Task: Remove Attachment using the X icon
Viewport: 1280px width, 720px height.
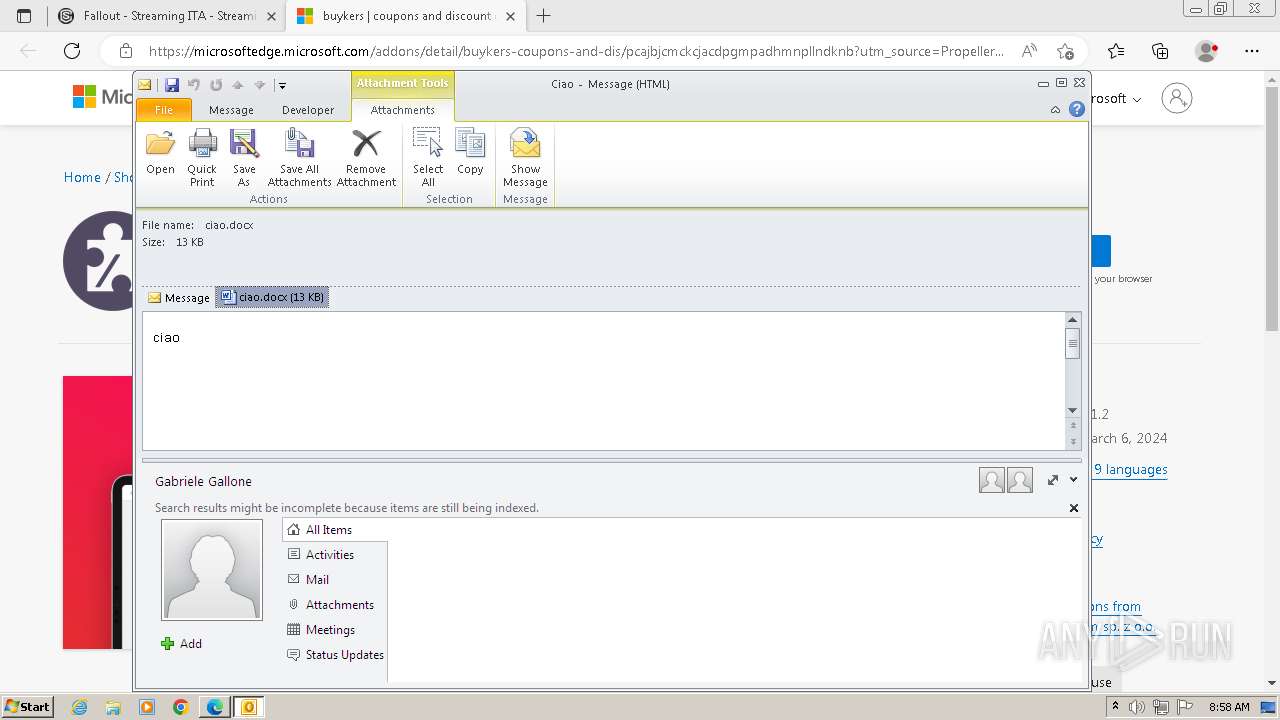Action: tap(366, 158)
